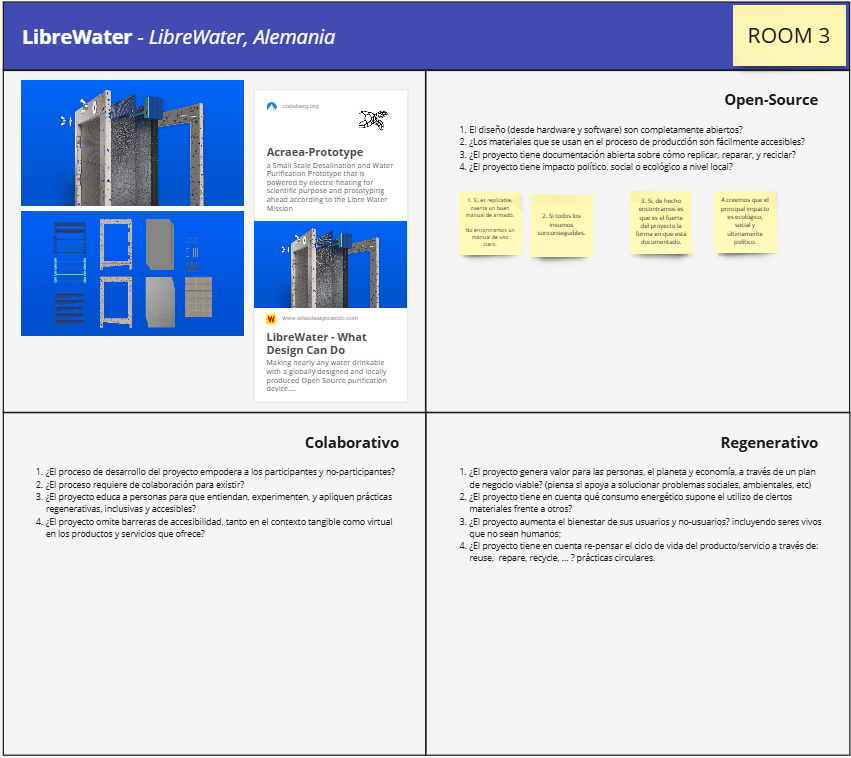Open the Acraea-Prototype link title
851x758 pixels.
pos(315,152)
